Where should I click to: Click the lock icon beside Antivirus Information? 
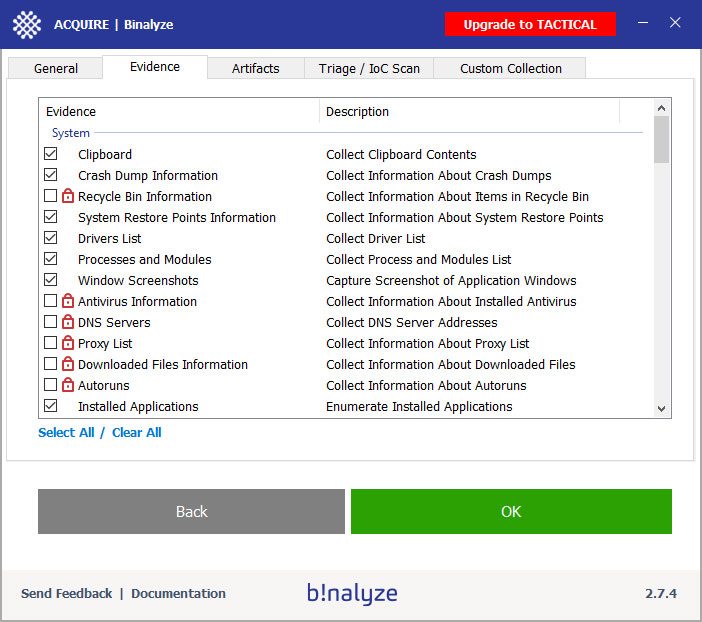[x=68, y=300]
